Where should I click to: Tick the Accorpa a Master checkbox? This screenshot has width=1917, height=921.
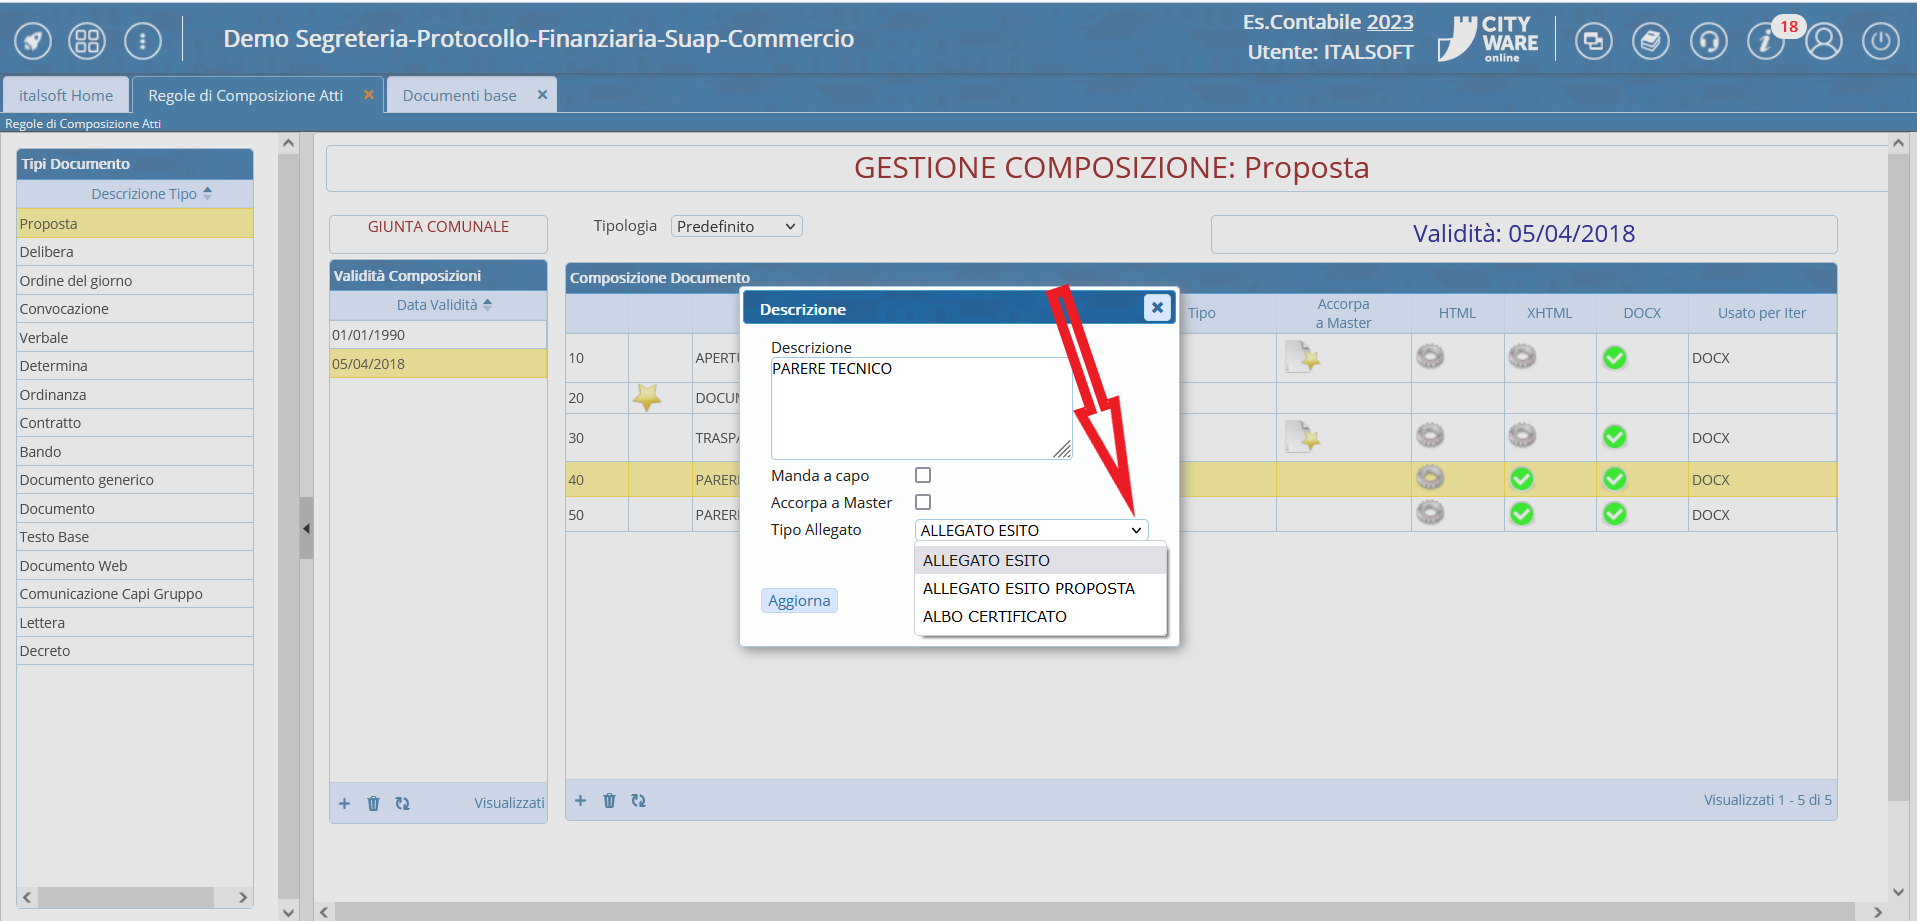[x=923, y=502]
